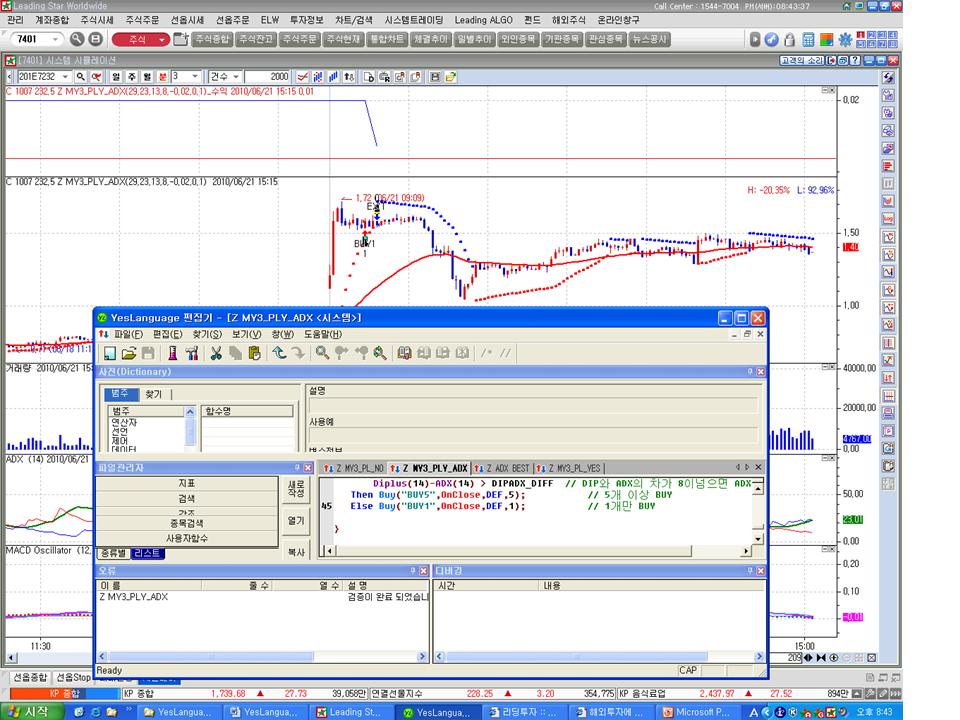
Task: Pin the 오류 panel with pushpin icon
Action: pos(411,571)
